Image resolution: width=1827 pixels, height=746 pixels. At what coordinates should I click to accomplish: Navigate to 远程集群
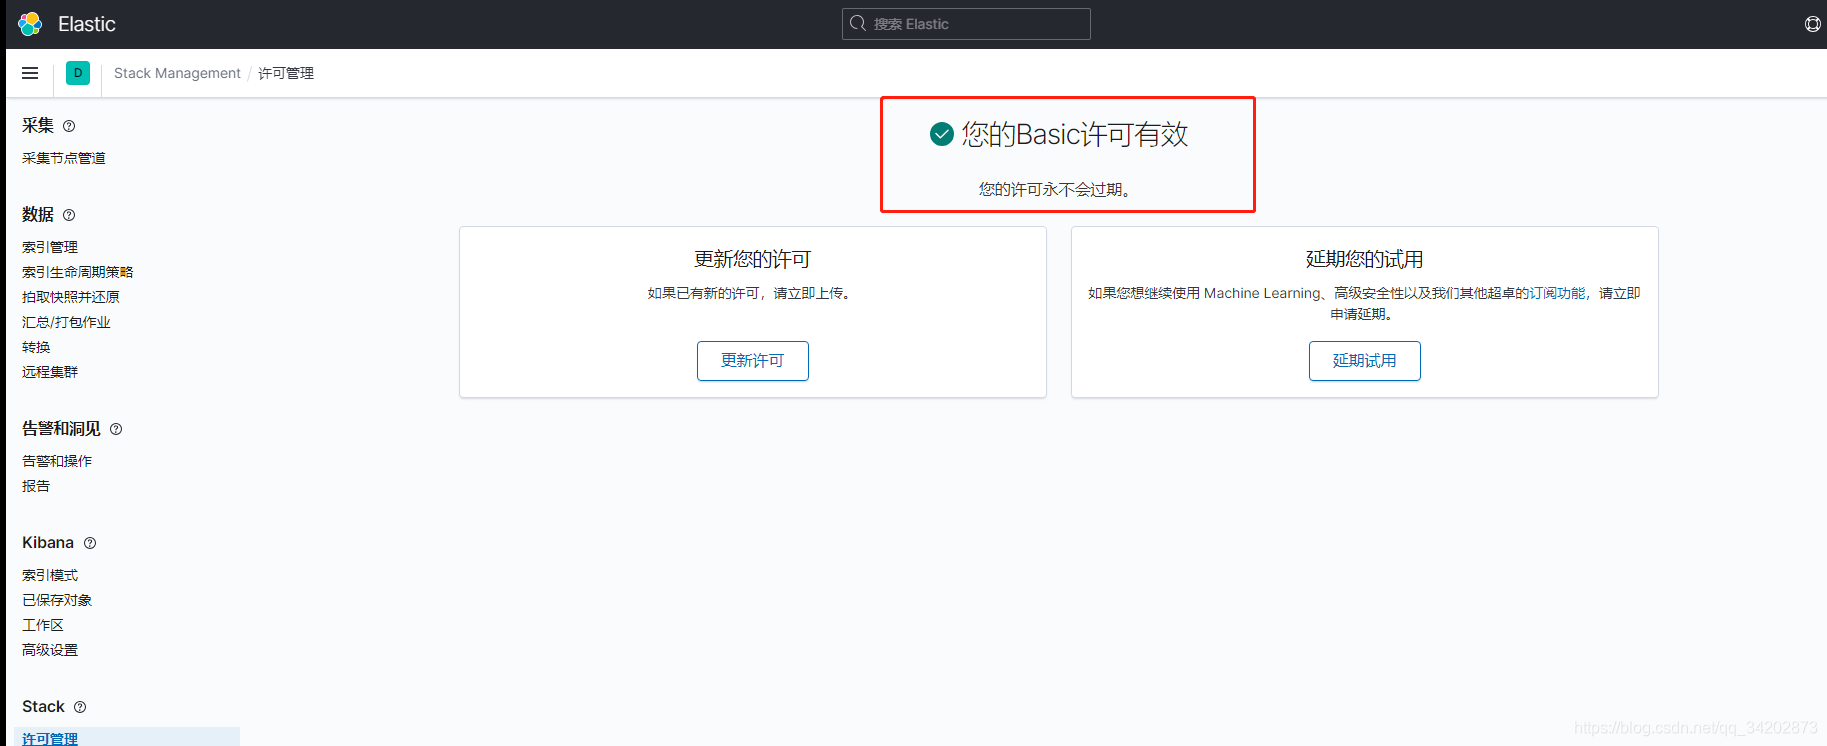pyautogui.click(x=50, y=372)
